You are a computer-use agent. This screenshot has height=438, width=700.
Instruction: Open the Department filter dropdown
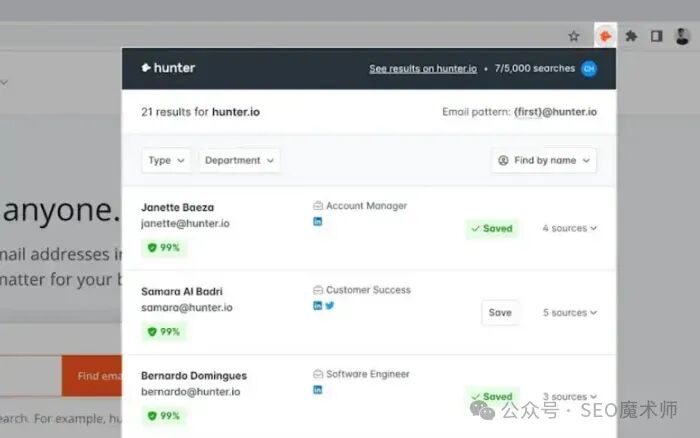coord(240,160)
